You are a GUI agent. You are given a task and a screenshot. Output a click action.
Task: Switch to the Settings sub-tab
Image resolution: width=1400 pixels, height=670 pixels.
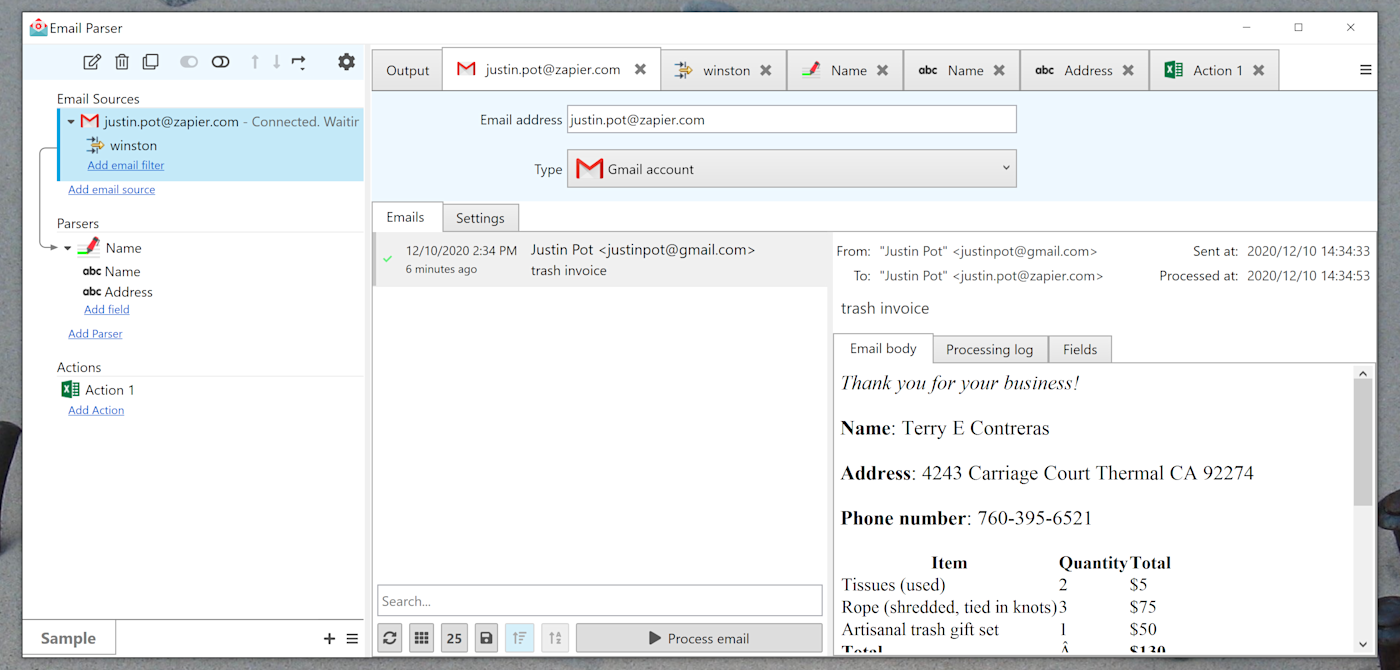point(480,218)
